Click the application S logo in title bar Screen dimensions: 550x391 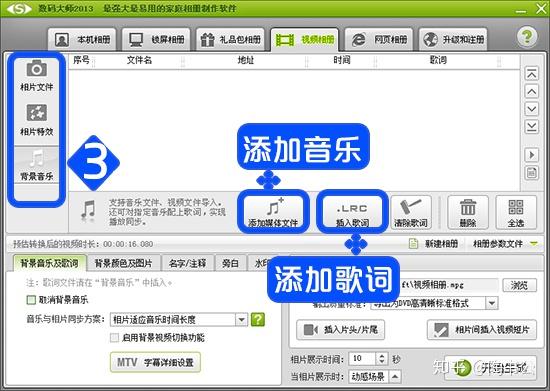pos(19,8)
